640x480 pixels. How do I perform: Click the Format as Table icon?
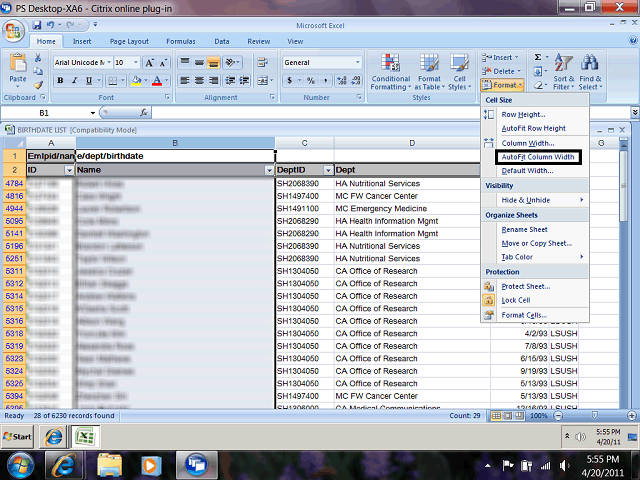(429, 70)
